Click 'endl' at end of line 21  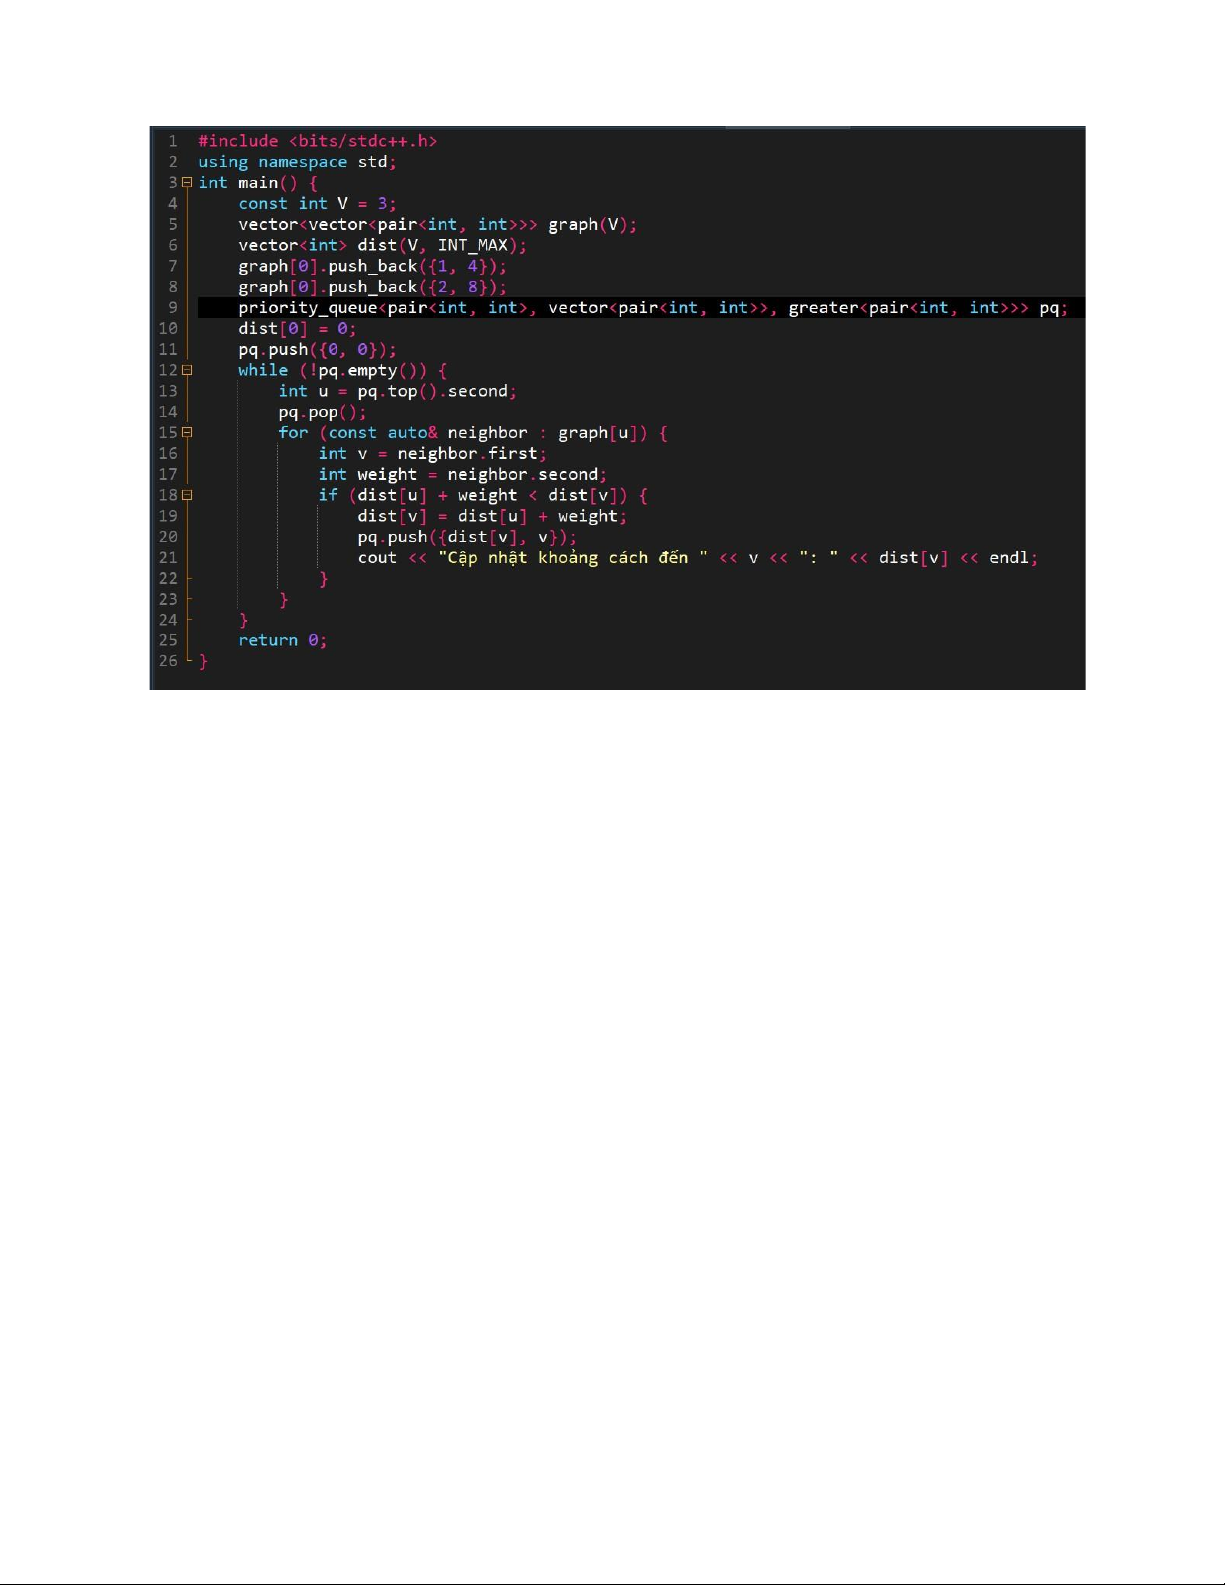tap(1009, 558)
